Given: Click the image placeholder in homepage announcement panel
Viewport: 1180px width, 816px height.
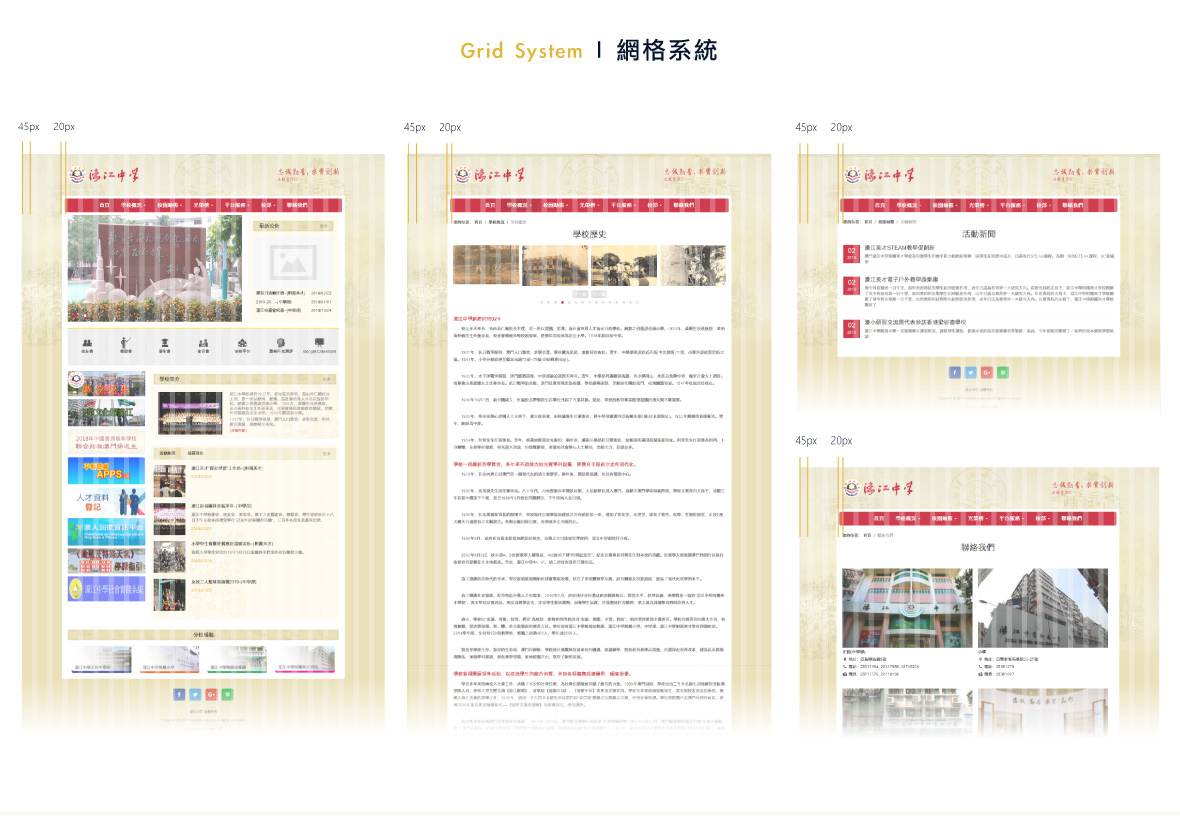Looking at the screenshot, I should [293, 262].
